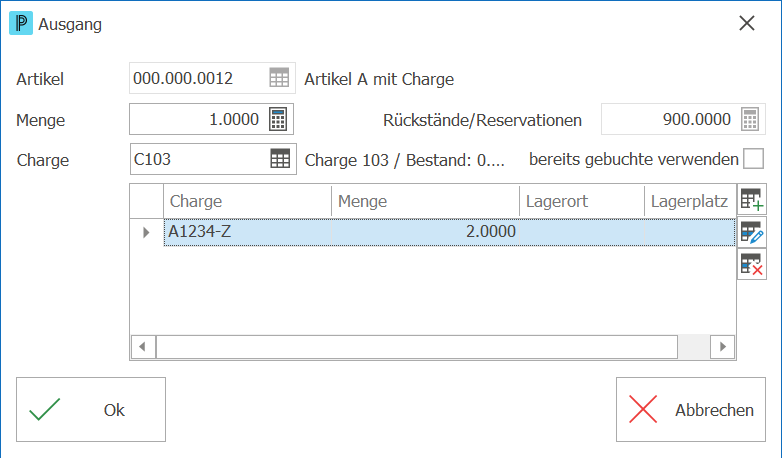Click the 'Charge 103 / Bestand' info text
782x458 pixels.
404,160
